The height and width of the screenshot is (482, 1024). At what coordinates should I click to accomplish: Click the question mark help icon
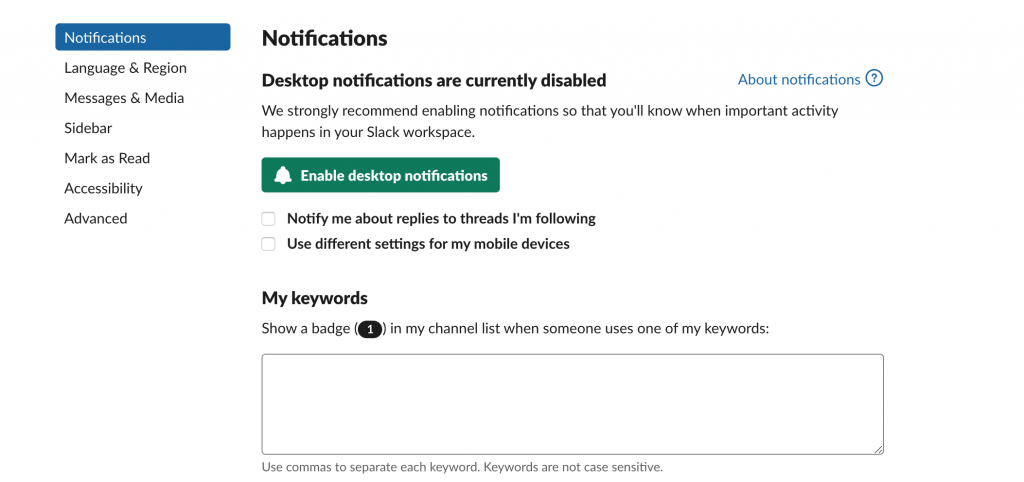click(x=874, y=79)
